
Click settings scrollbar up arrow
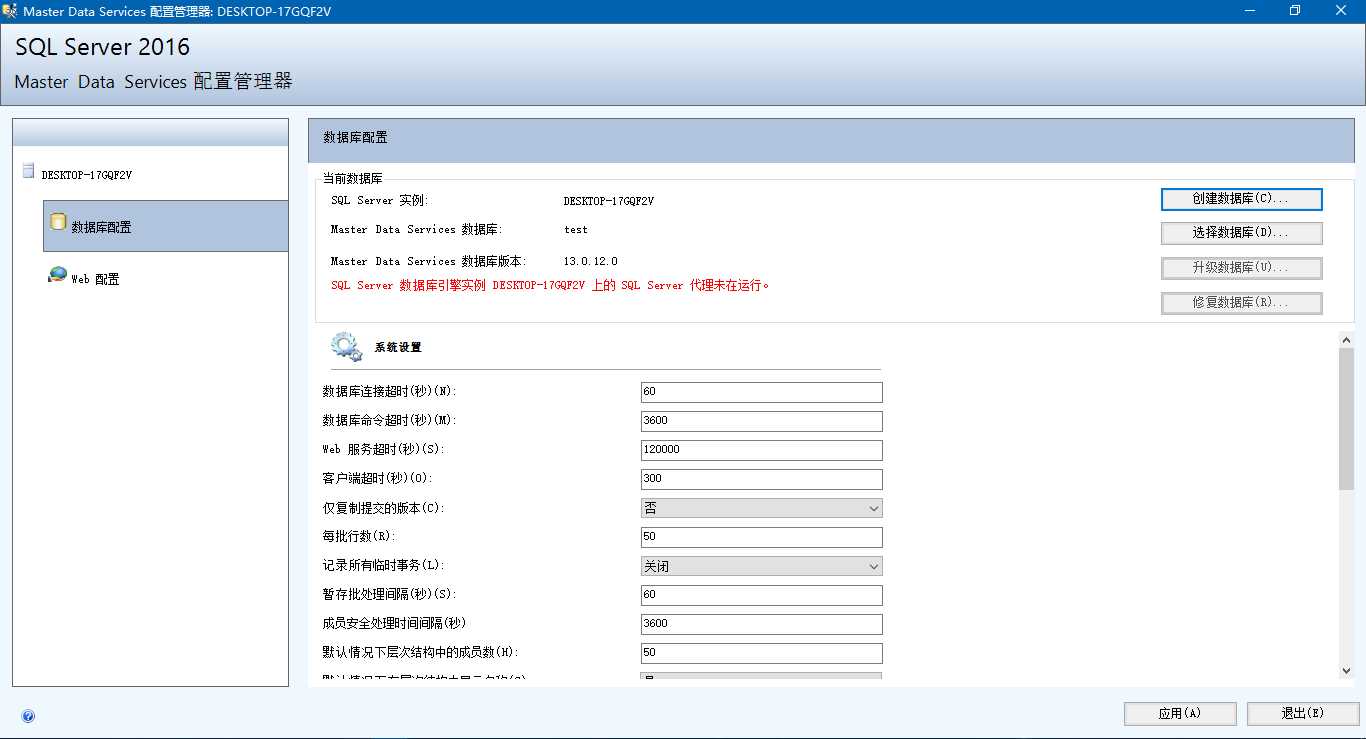click(1346, 340)
